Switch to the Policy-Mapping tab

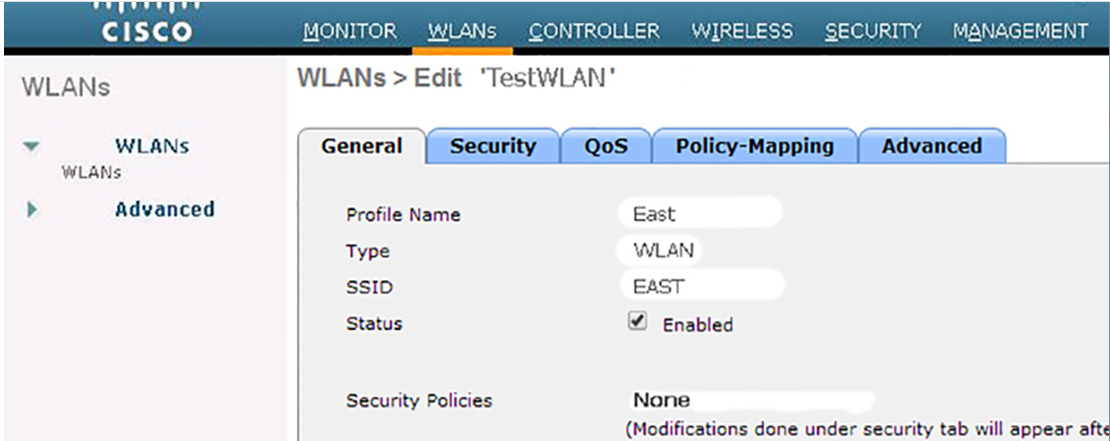click(755, 147)
